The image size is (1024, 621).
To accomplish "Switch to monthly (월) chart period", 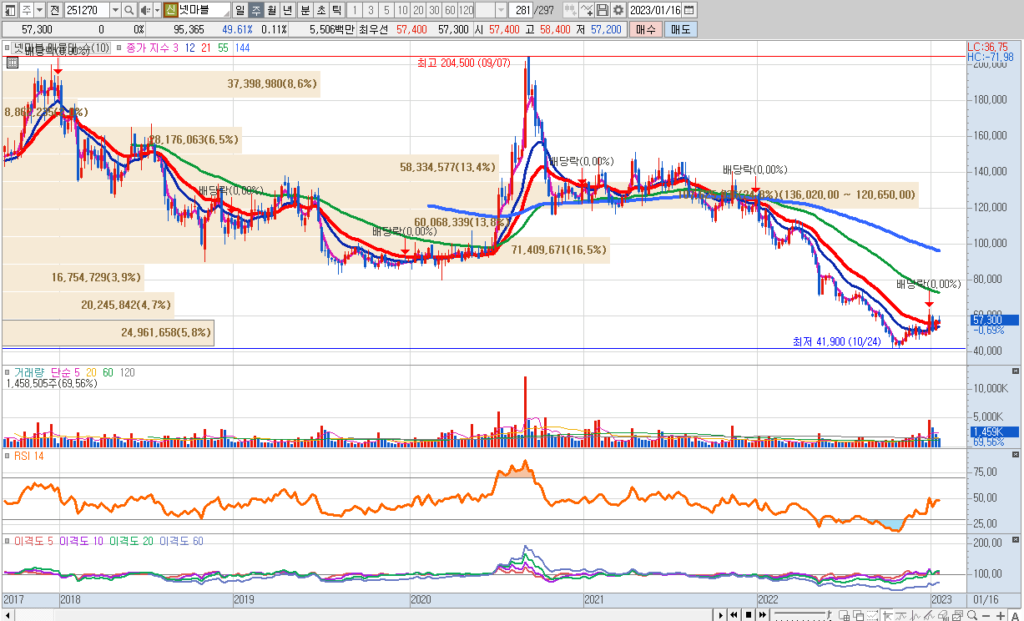I will (273, 10).
